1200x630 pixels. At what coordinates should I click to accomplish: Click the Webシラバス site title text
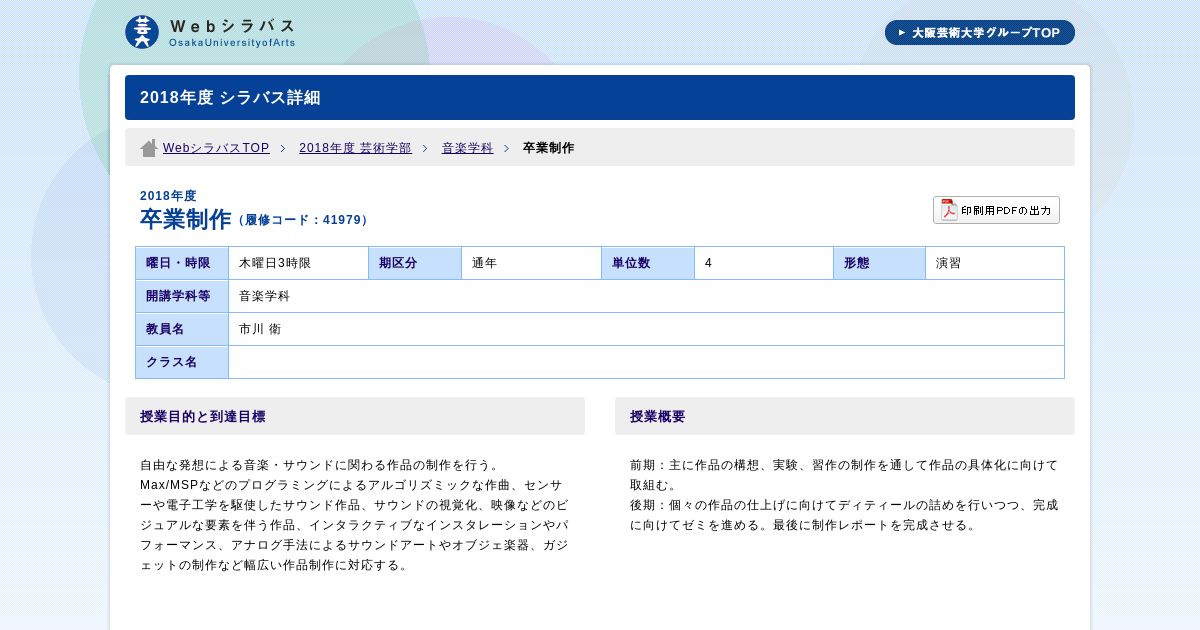coord(232,26)
